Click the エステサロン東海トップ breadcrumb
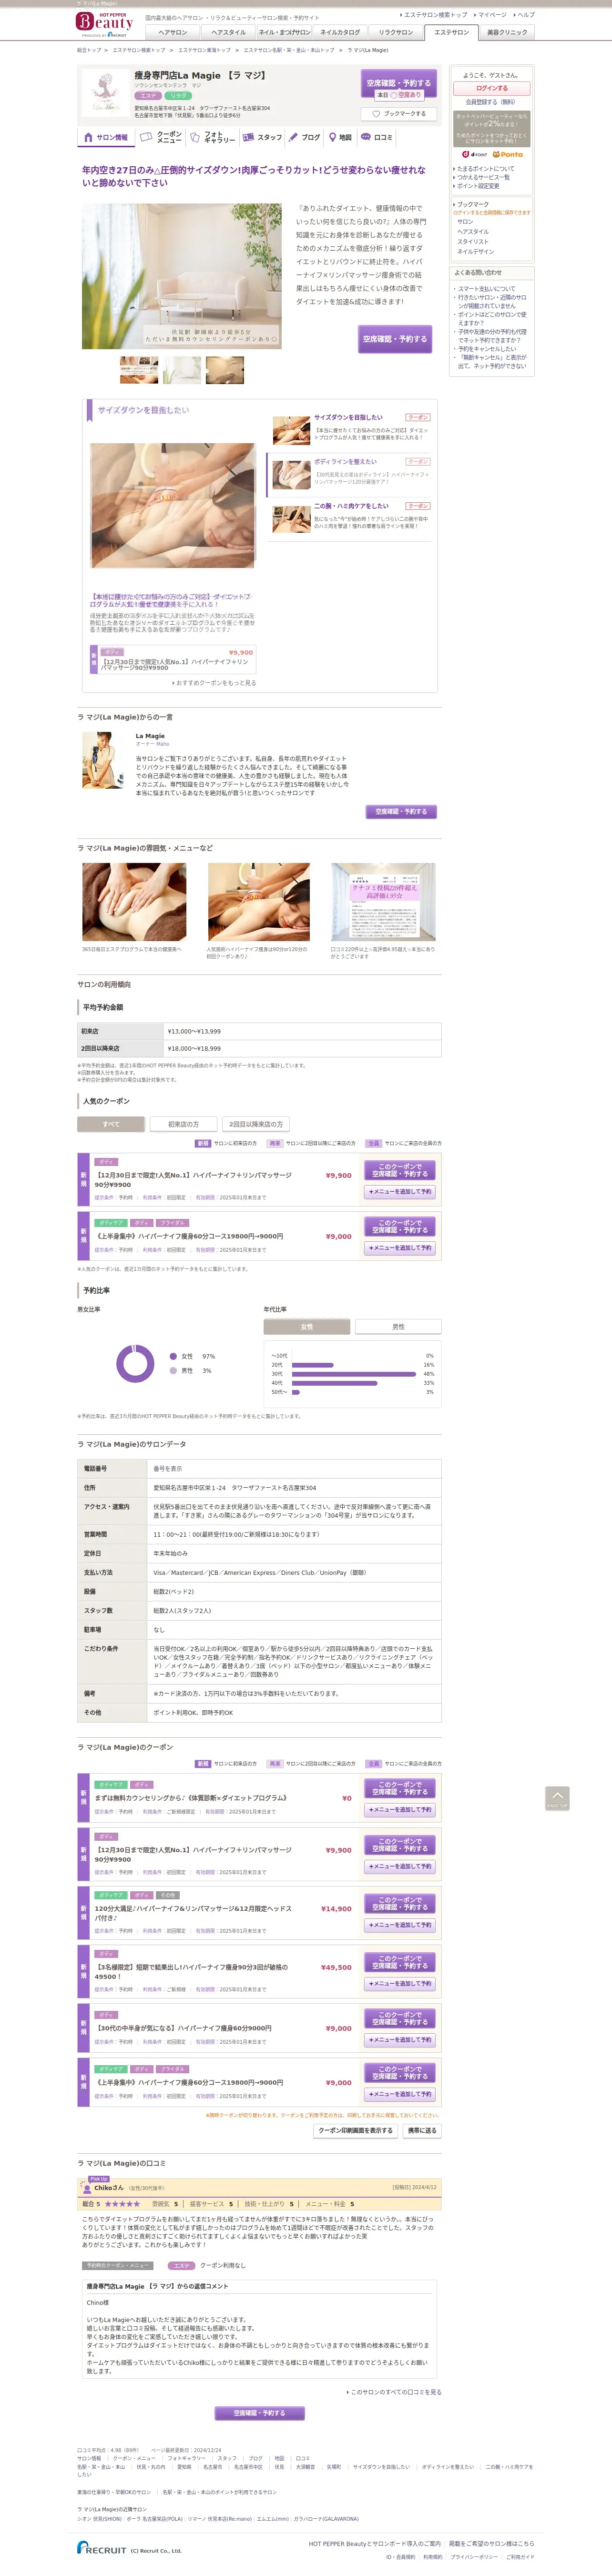The height and width of the screenshot is (2576, 612). click(204, 50)
